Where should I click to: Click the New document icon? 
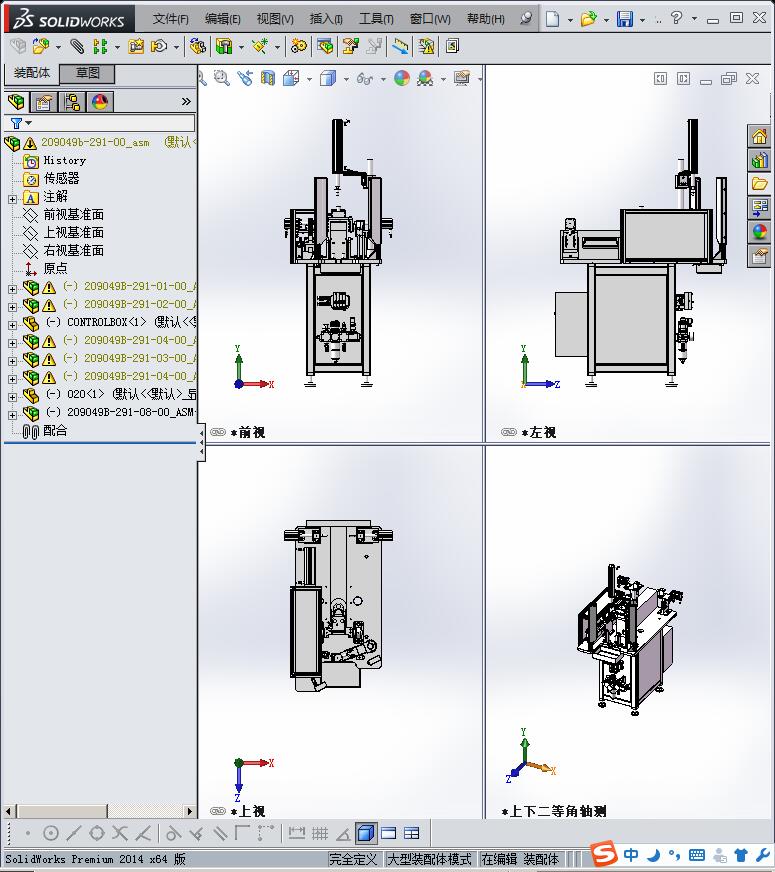[x=552, y=19]
